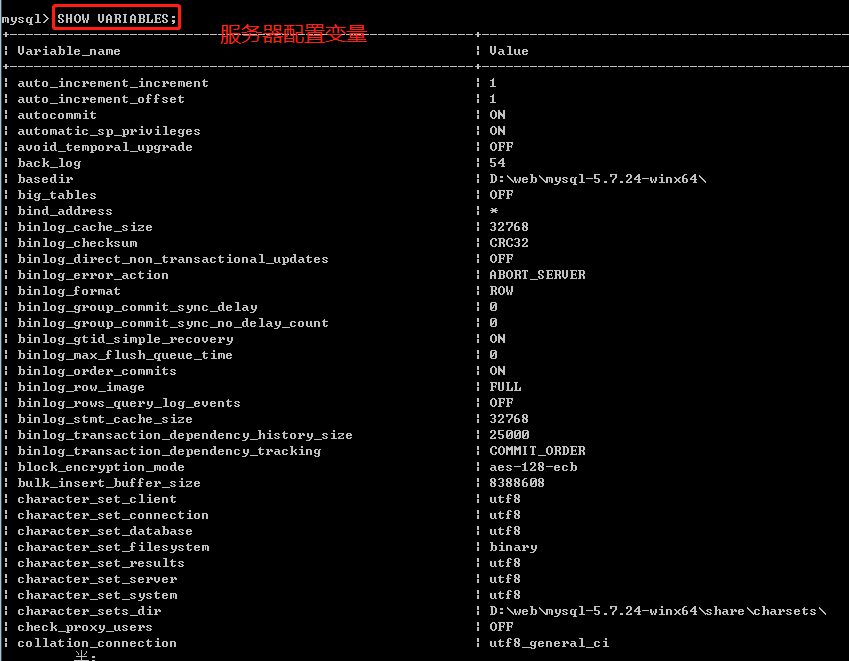This screenshot has height=661, width=849.
Task: Click binlog_order_commits variable name
Action: (x=97, y=371)
